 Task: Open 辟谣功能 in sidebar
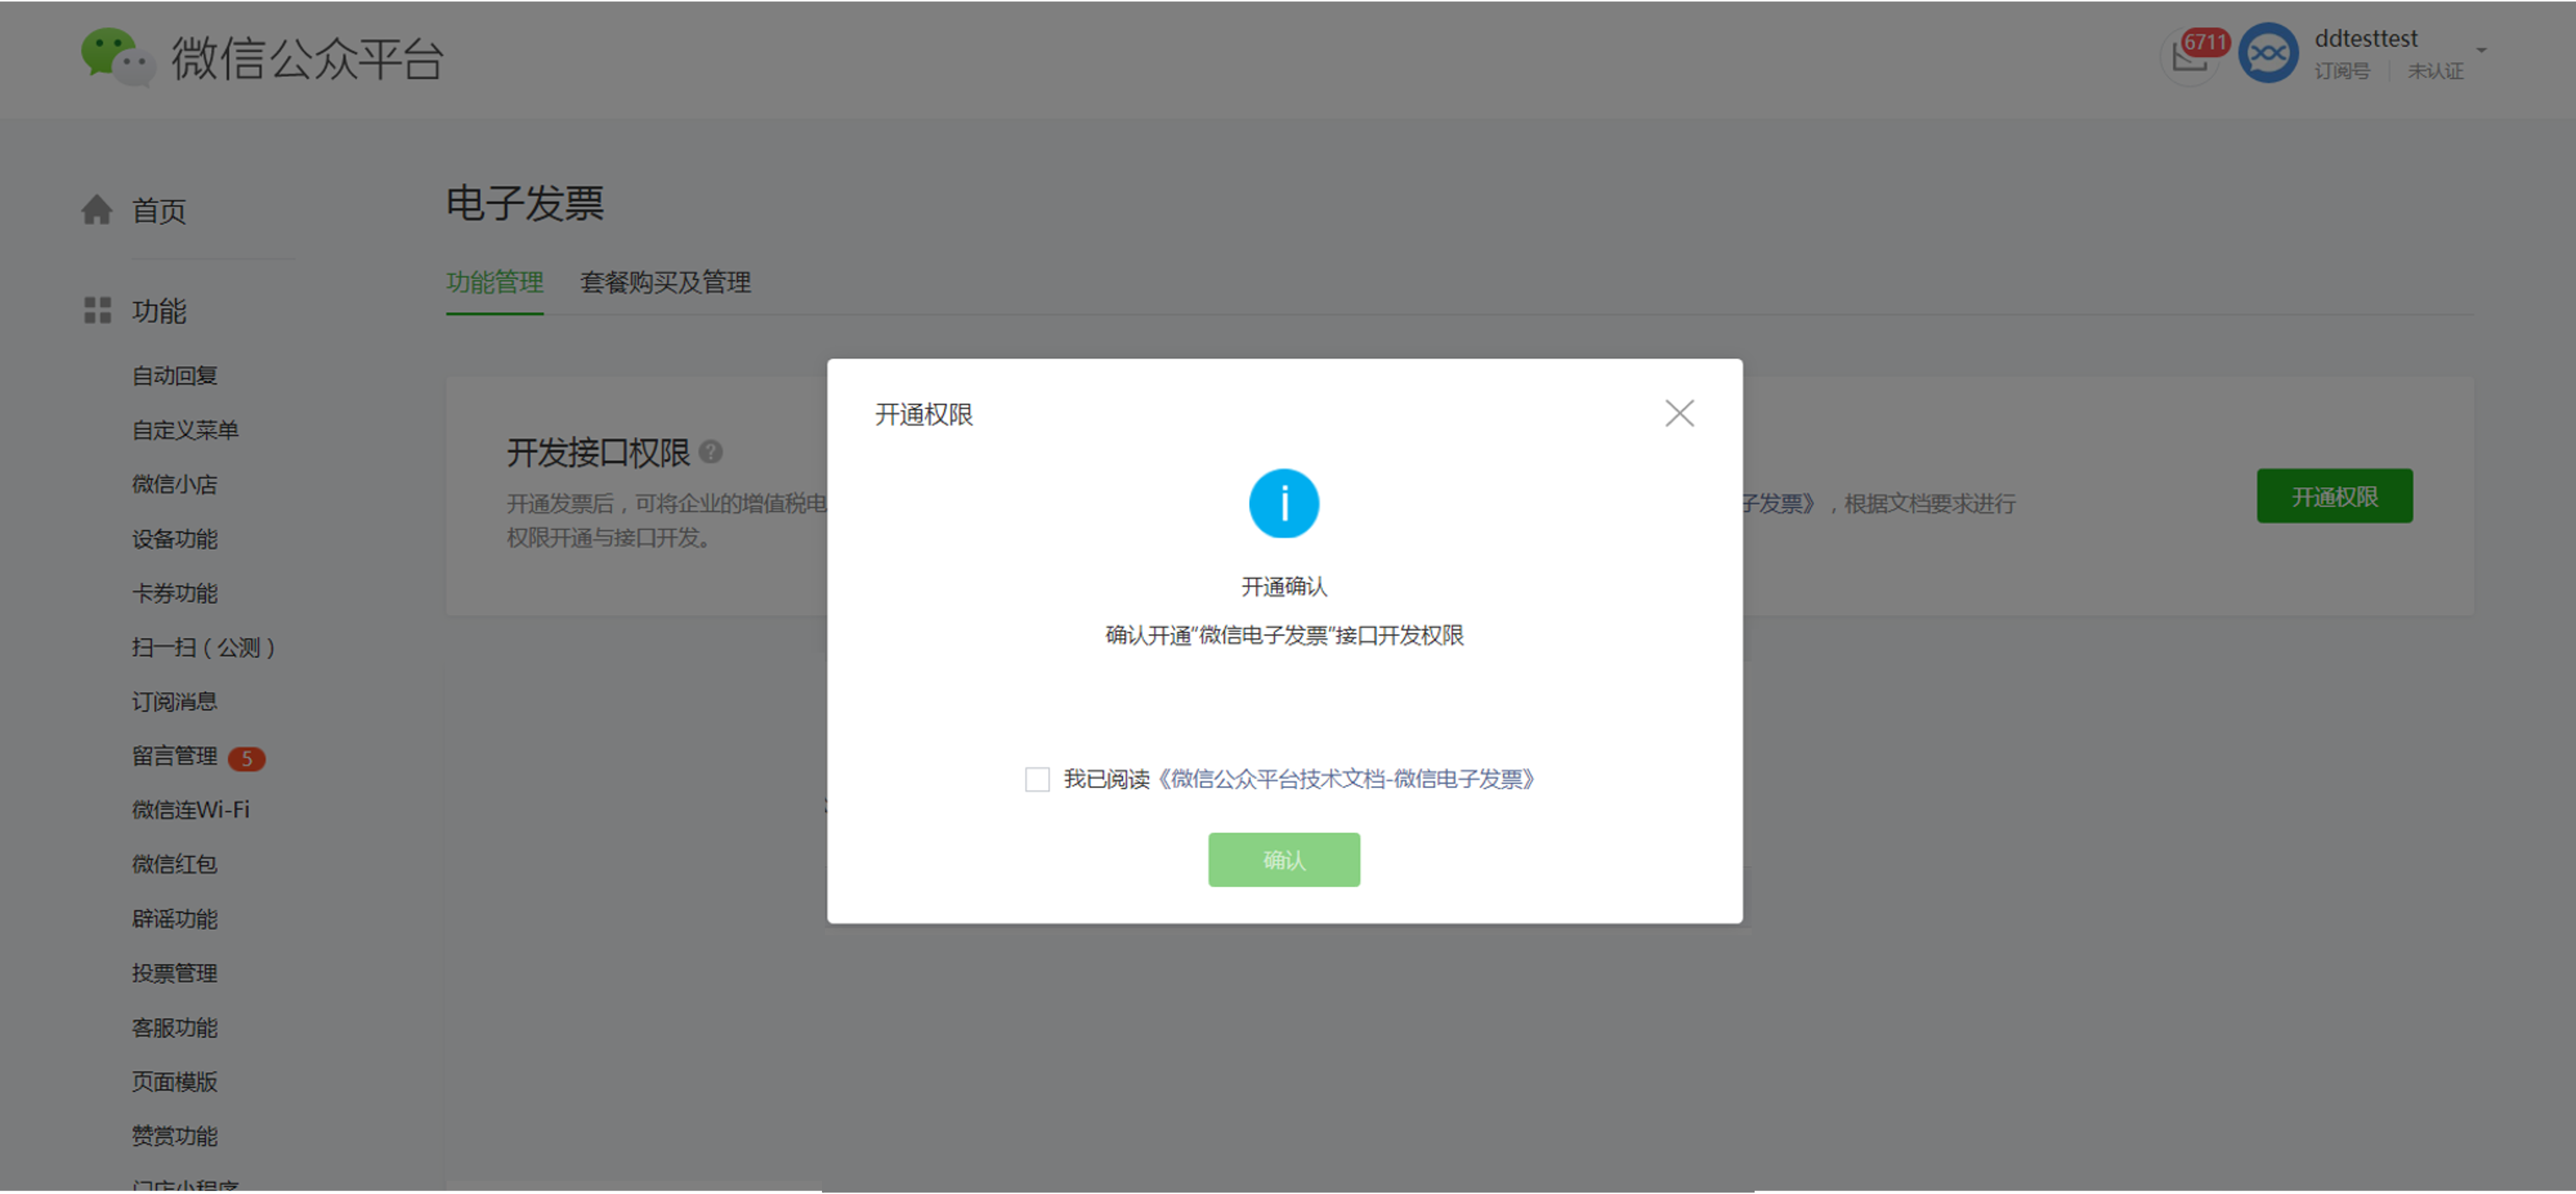(175, 919)
